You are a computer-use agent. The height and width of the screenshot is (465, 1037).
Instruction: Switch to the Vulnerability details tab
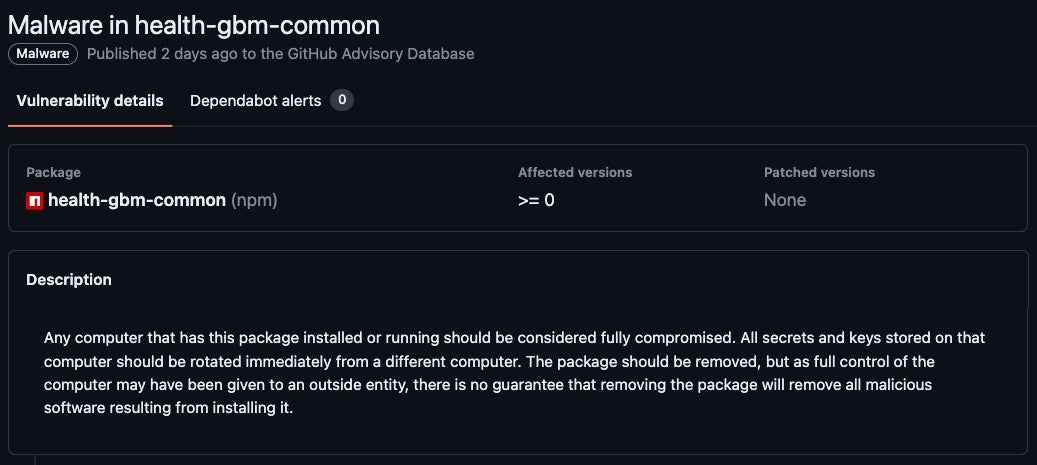(x=90, y=101)
